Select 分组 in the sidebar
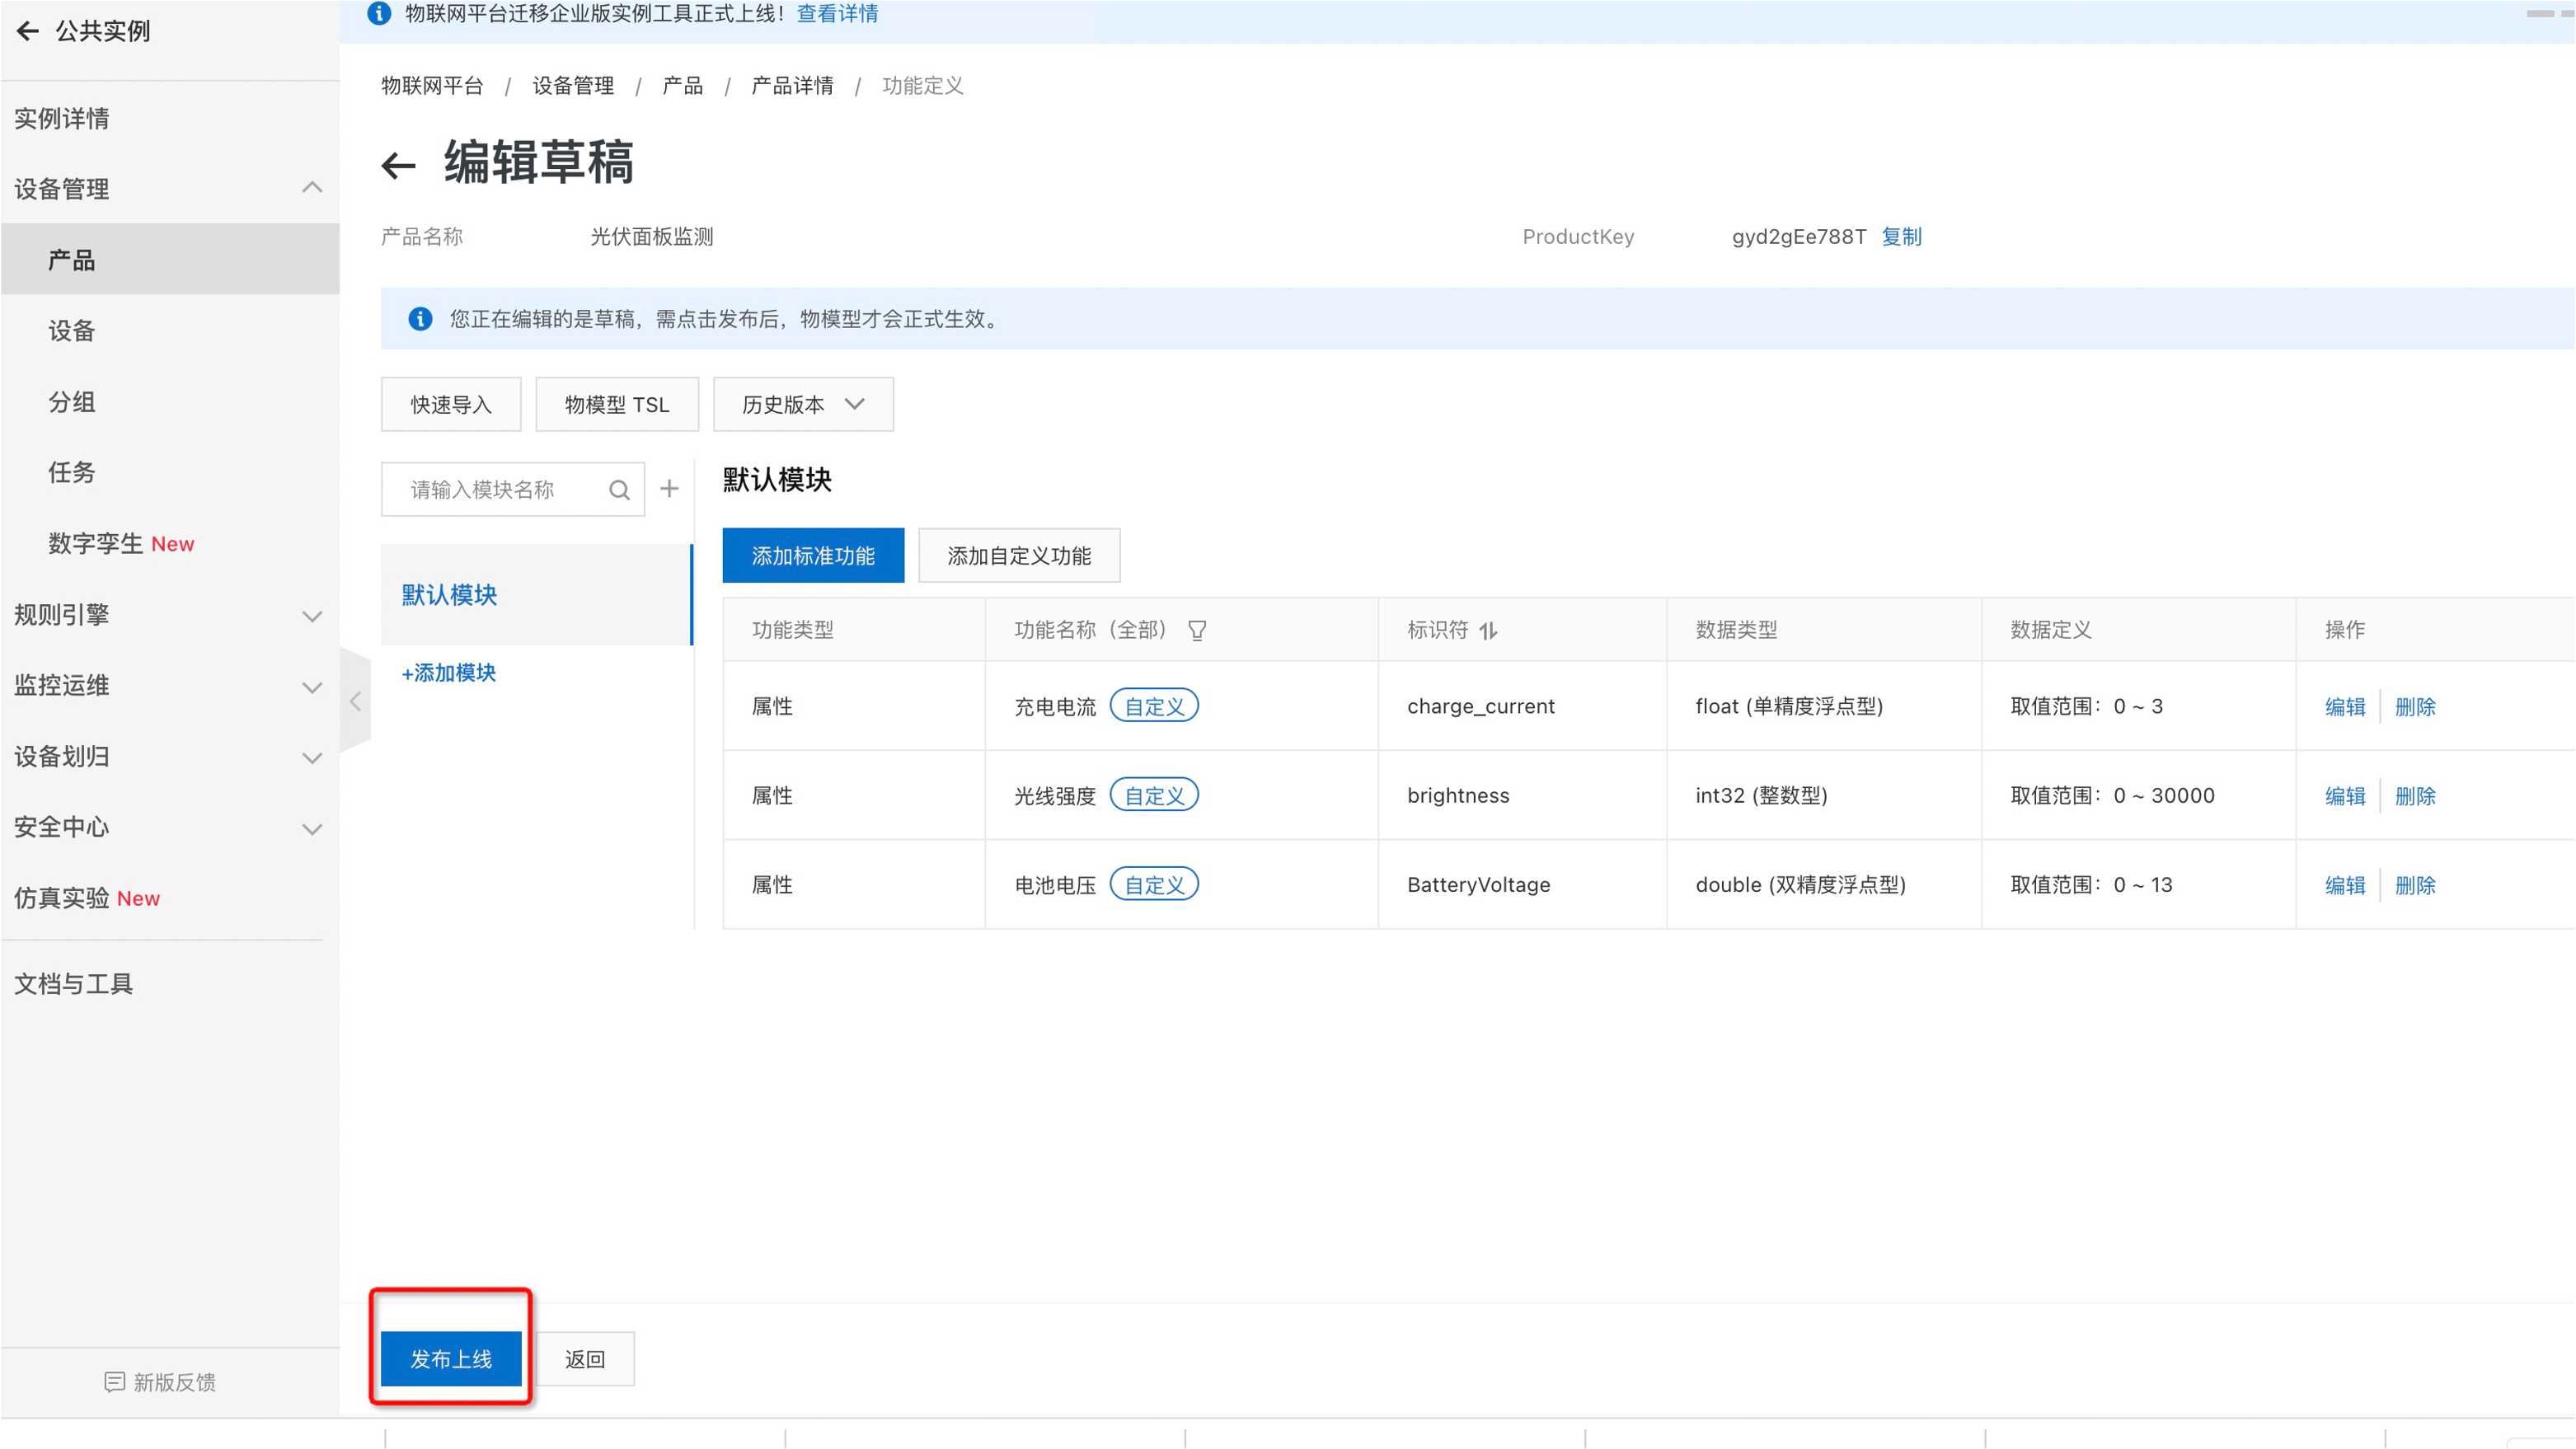Viewport: 2576px width, 1449px height. [72, 401]
